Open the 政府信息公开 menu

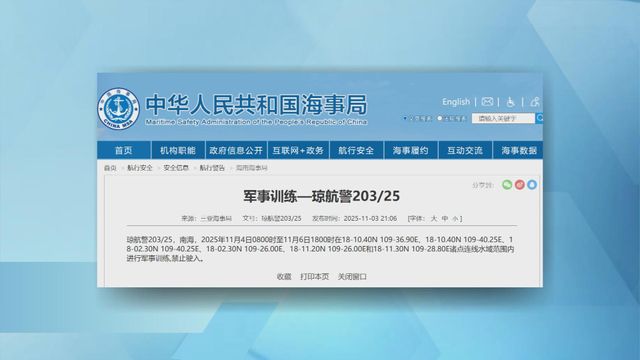pyautogui.click(x=236, y=150)
